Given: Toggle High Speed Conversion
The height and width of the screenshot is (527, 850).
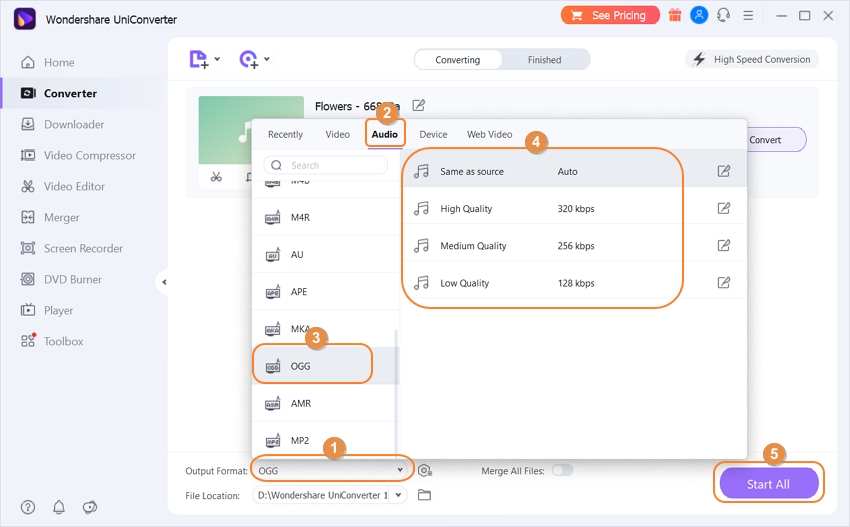Looking at the screenshot, I should point(752,59).
